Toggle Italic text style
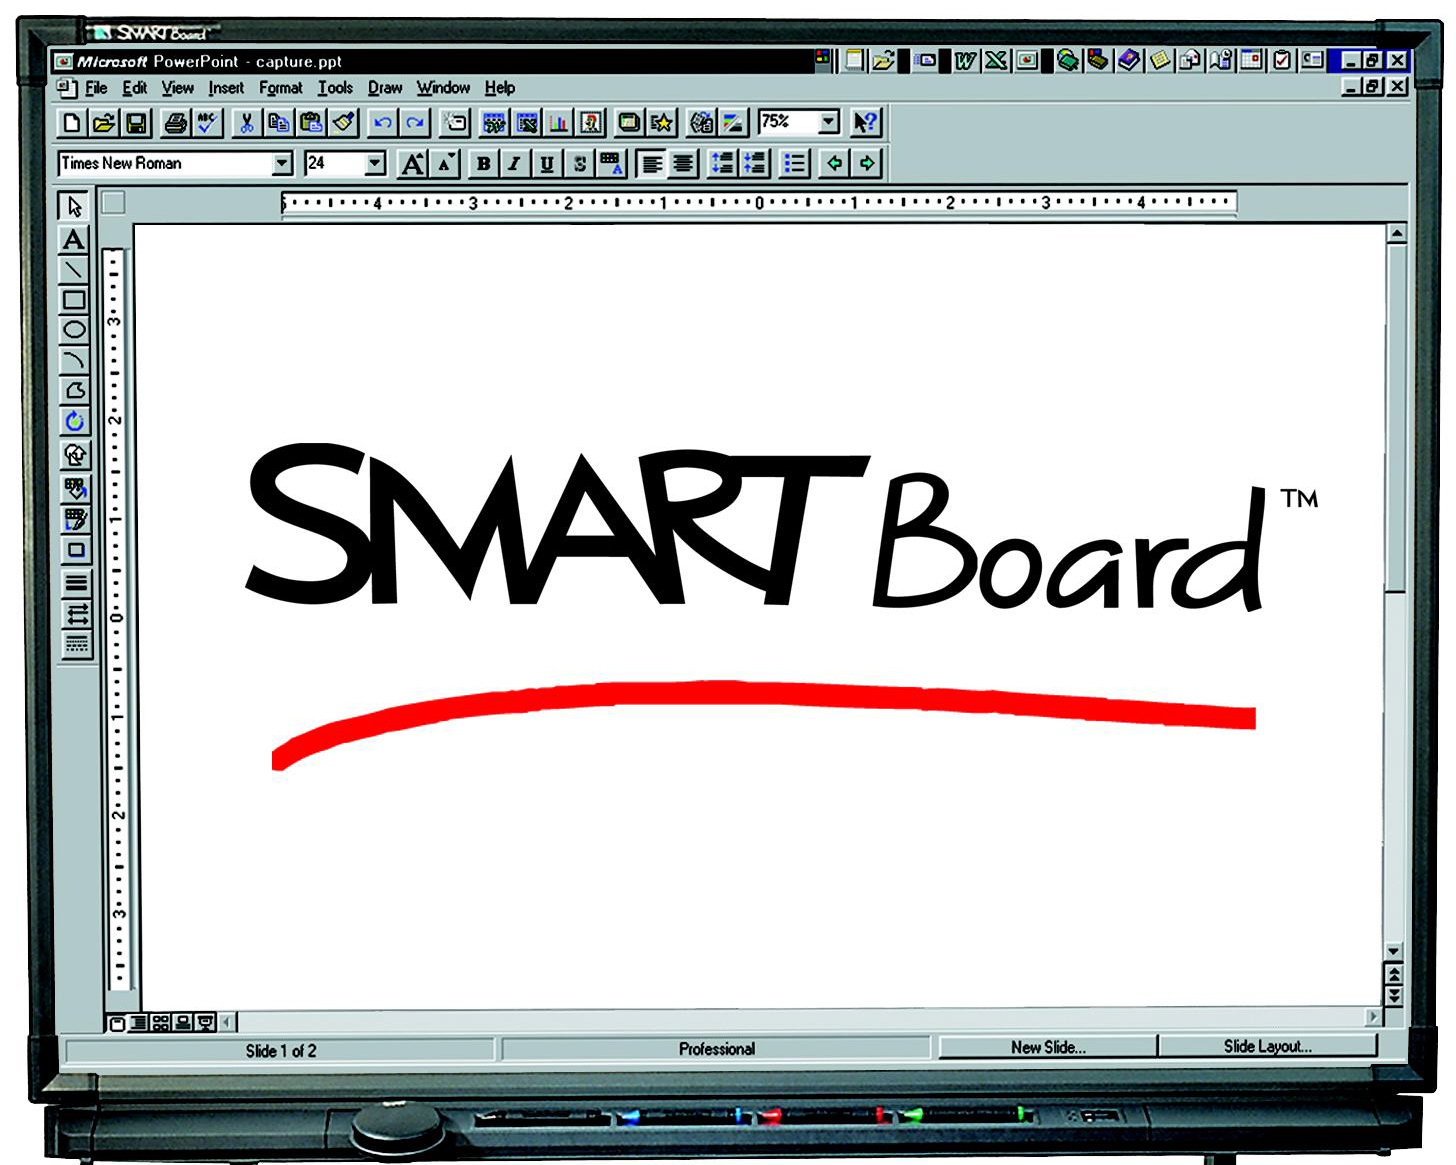This screenshot has height=1165, width=1456. (x=514, y=163)
